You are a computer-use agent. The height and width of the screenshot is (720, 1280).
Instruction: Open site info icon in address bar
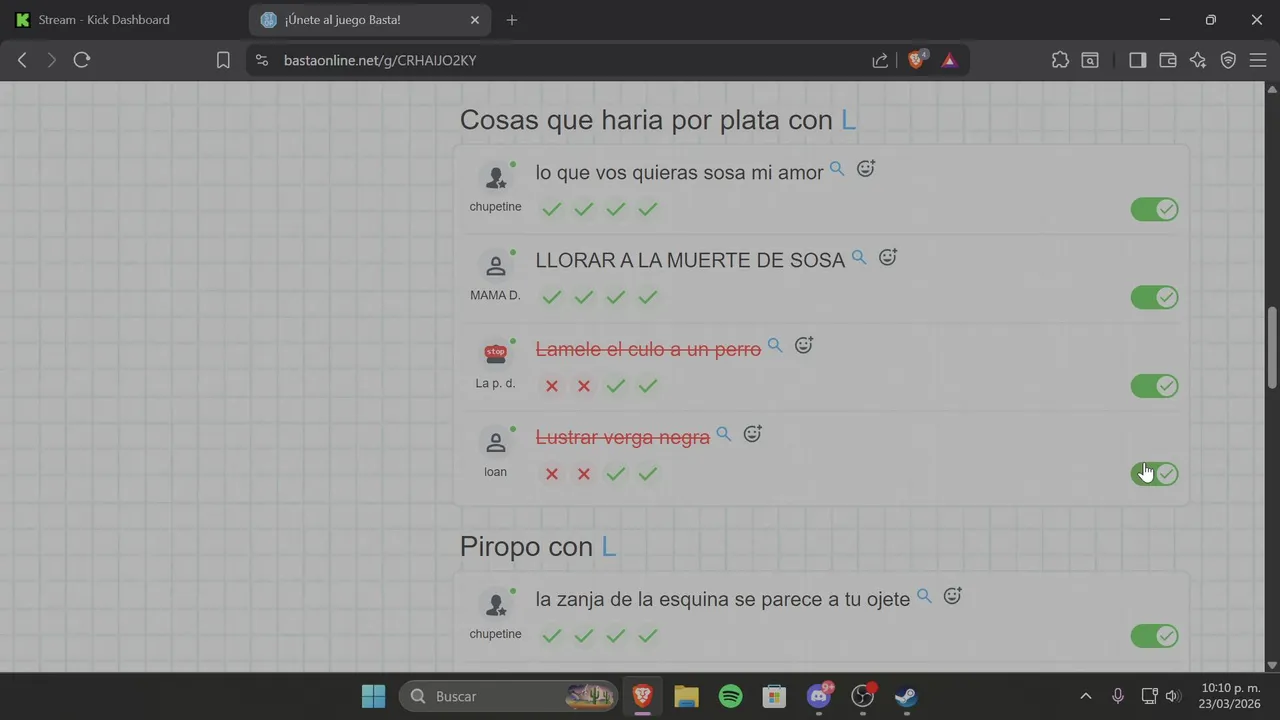pyautogui.click(x=262, y=60)
